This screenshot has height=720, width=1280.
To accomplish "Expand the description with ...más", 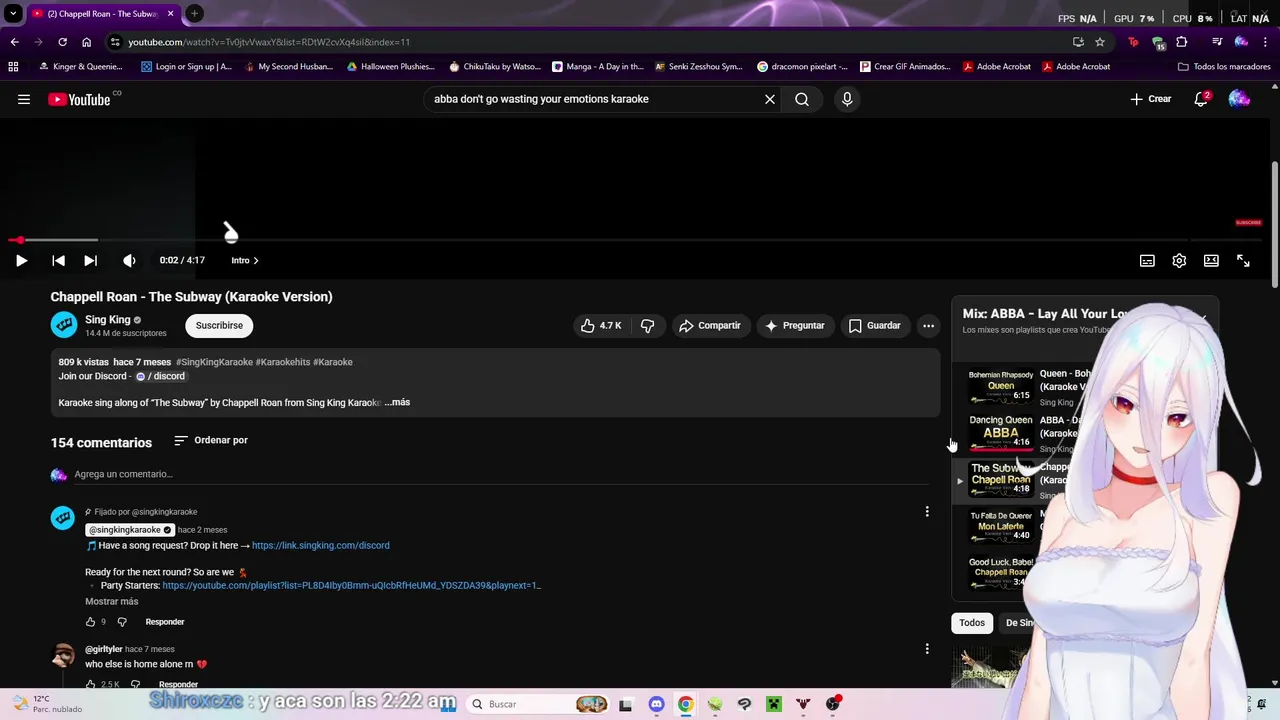I will point(397,402).
